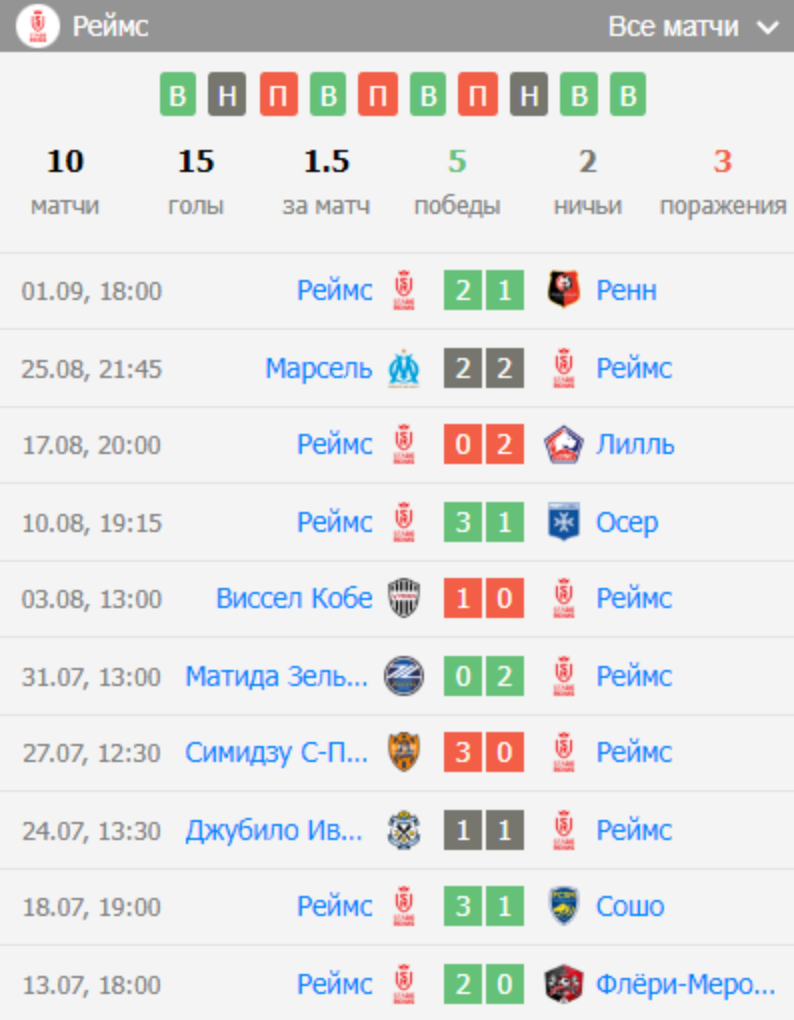Open the 'Флёри-Меро...' team link
This screenshot has height=1020, width=794.
click(685, 984)
